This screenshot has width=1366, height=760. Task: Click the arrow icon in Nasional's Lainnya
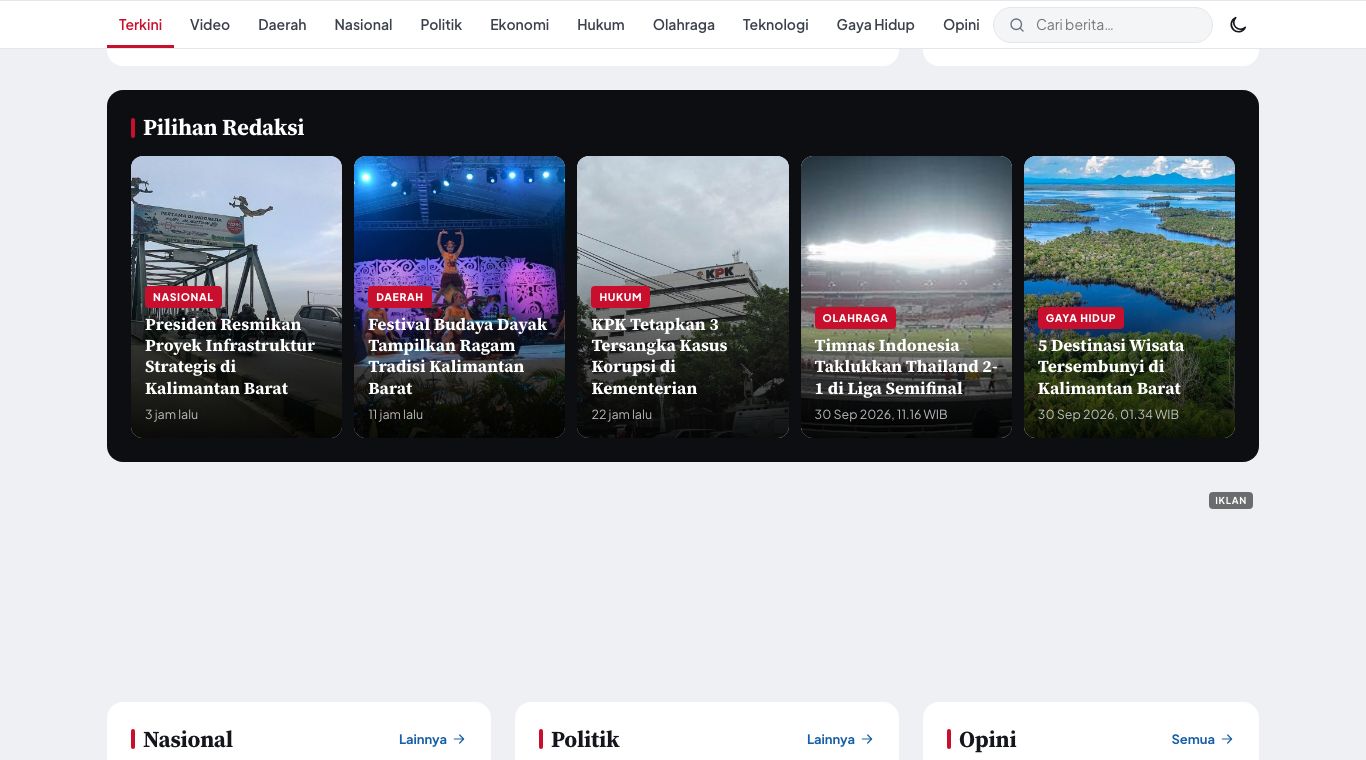coord(459,739)
